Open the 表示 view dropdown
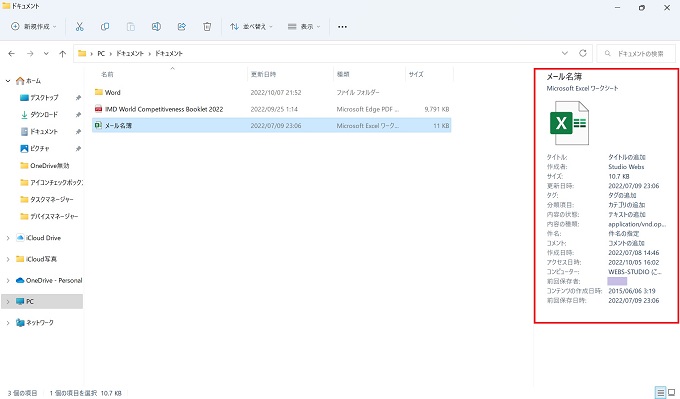Viewport: 680px width, 399px height. (x=304, y=26)
